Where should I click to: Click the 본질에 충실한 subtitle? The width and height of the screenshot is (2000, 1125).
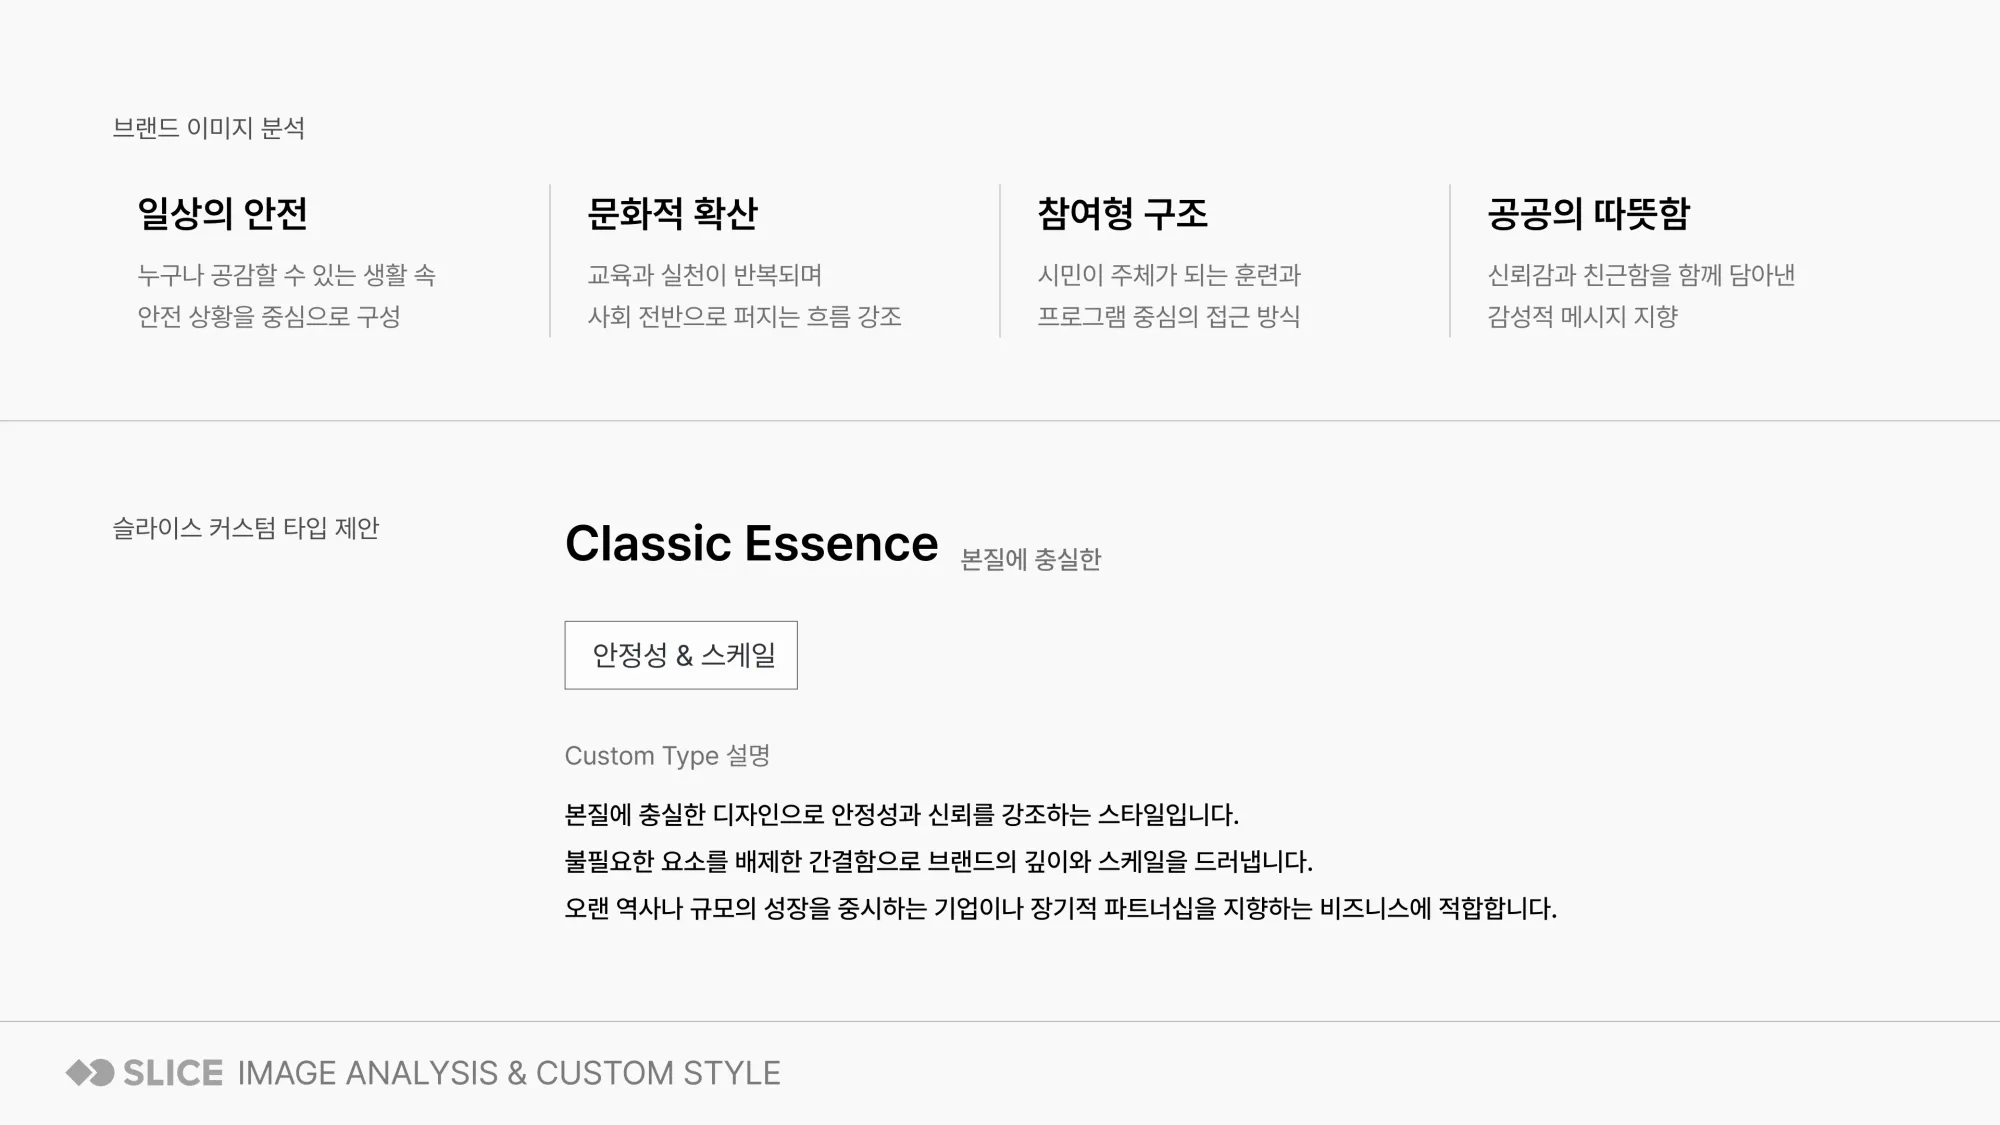pos(1031,559)
